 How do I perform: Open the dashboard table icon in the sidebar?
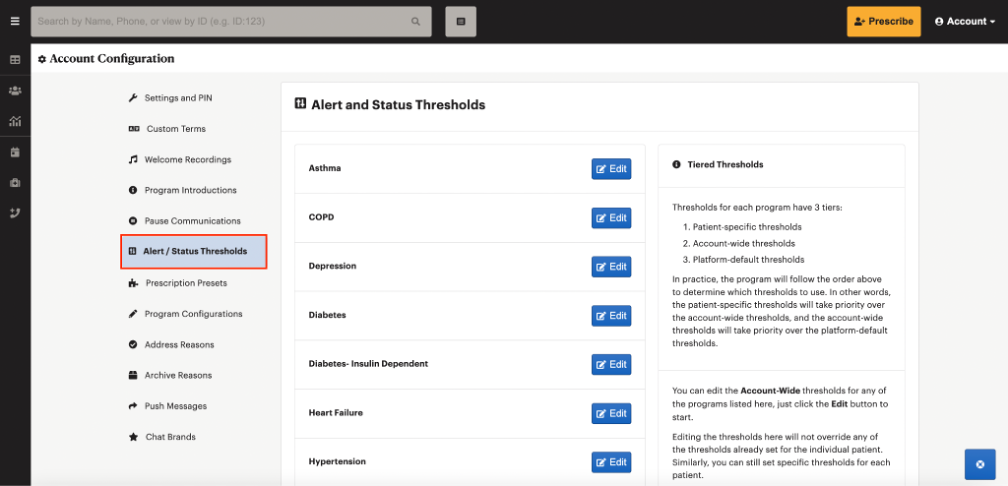click(15, 60)
